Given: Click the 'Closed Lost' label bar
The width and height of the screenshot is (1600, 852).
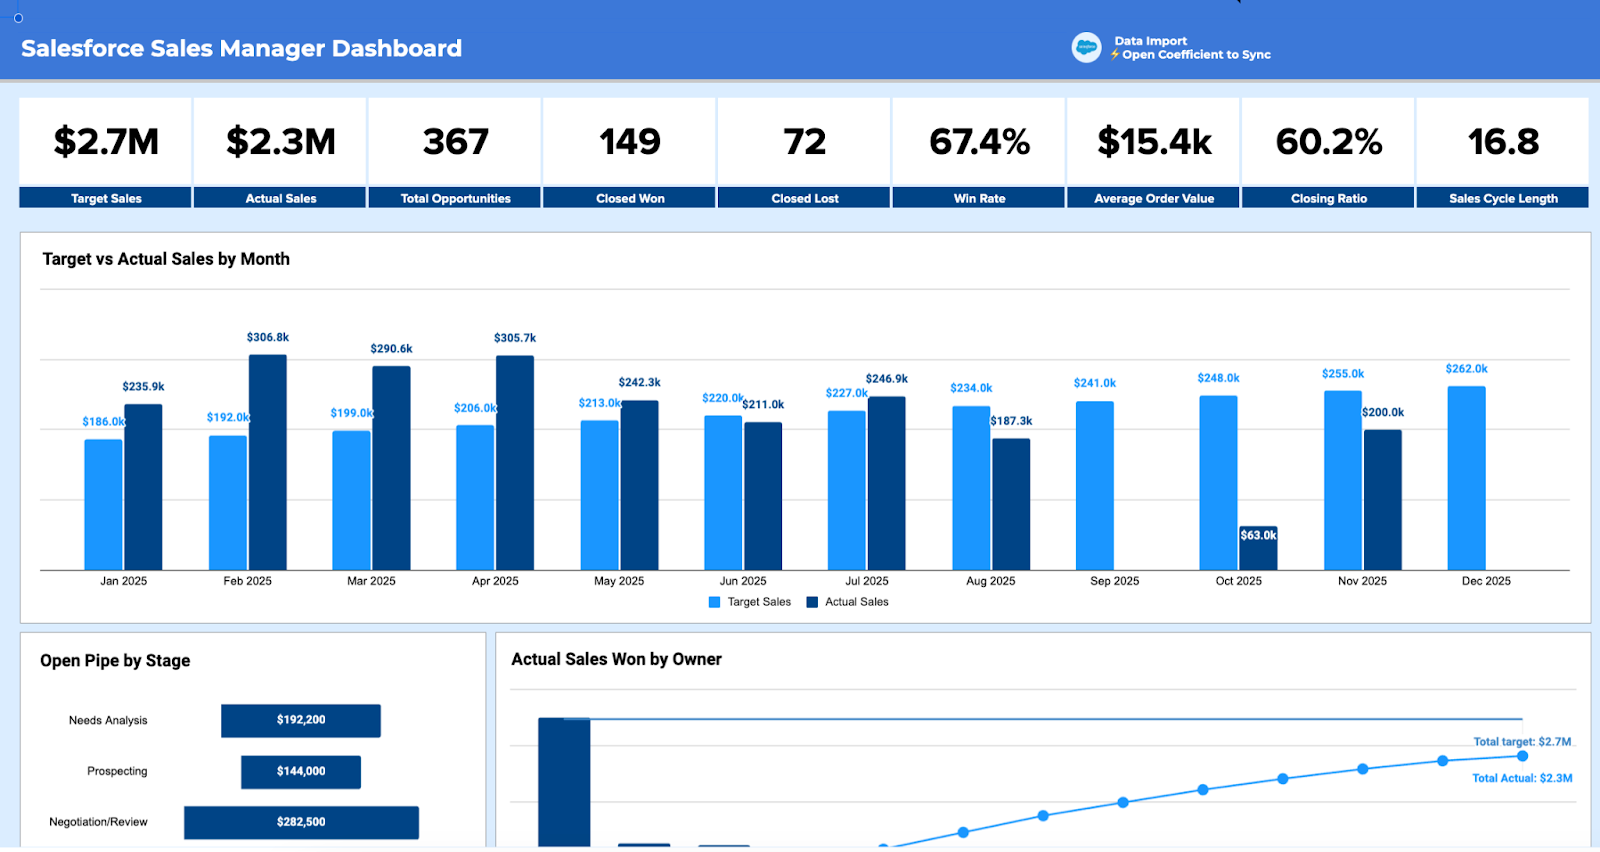Looking at the screenshot, I should (805, 198).
